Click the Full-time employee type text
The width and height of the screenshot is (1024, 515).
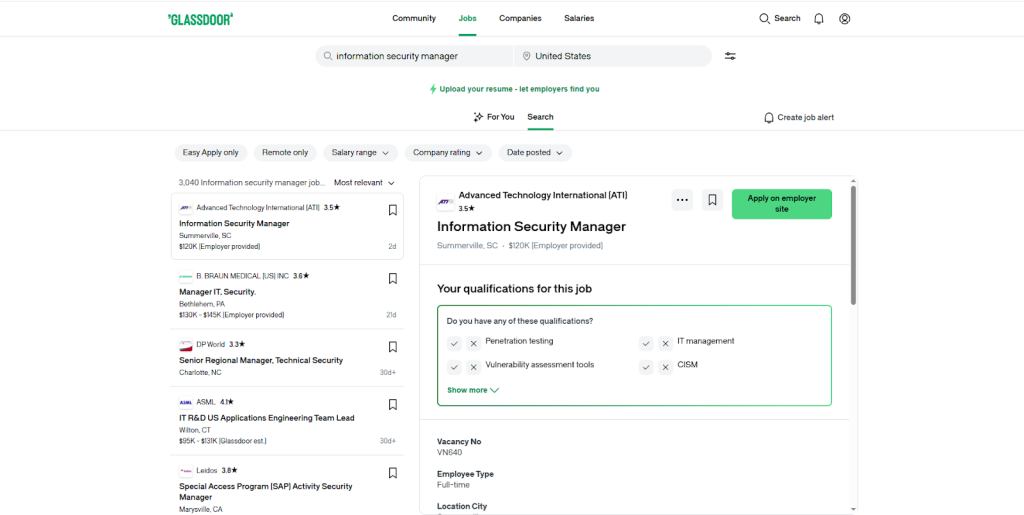point(453,485)
